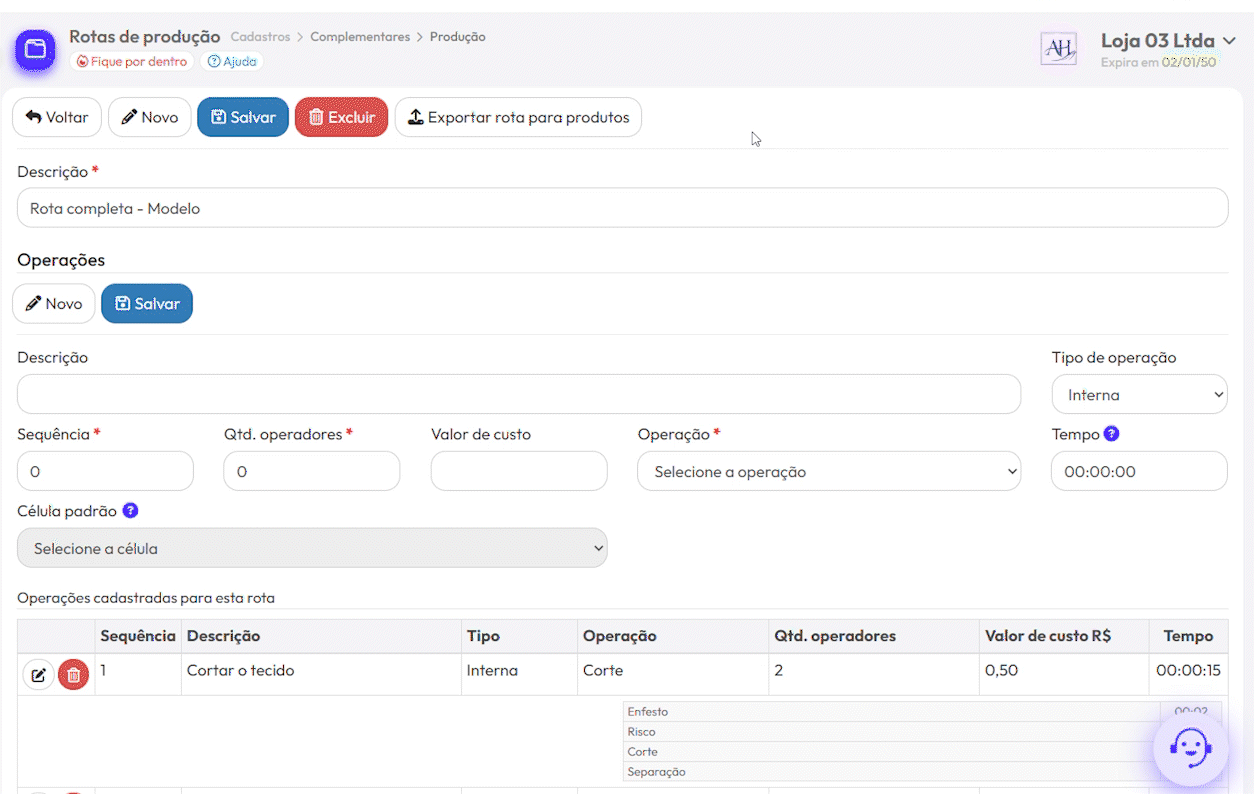Open the Selecione a operação dropdown
1254x794 pixels.
pos(828,472)
